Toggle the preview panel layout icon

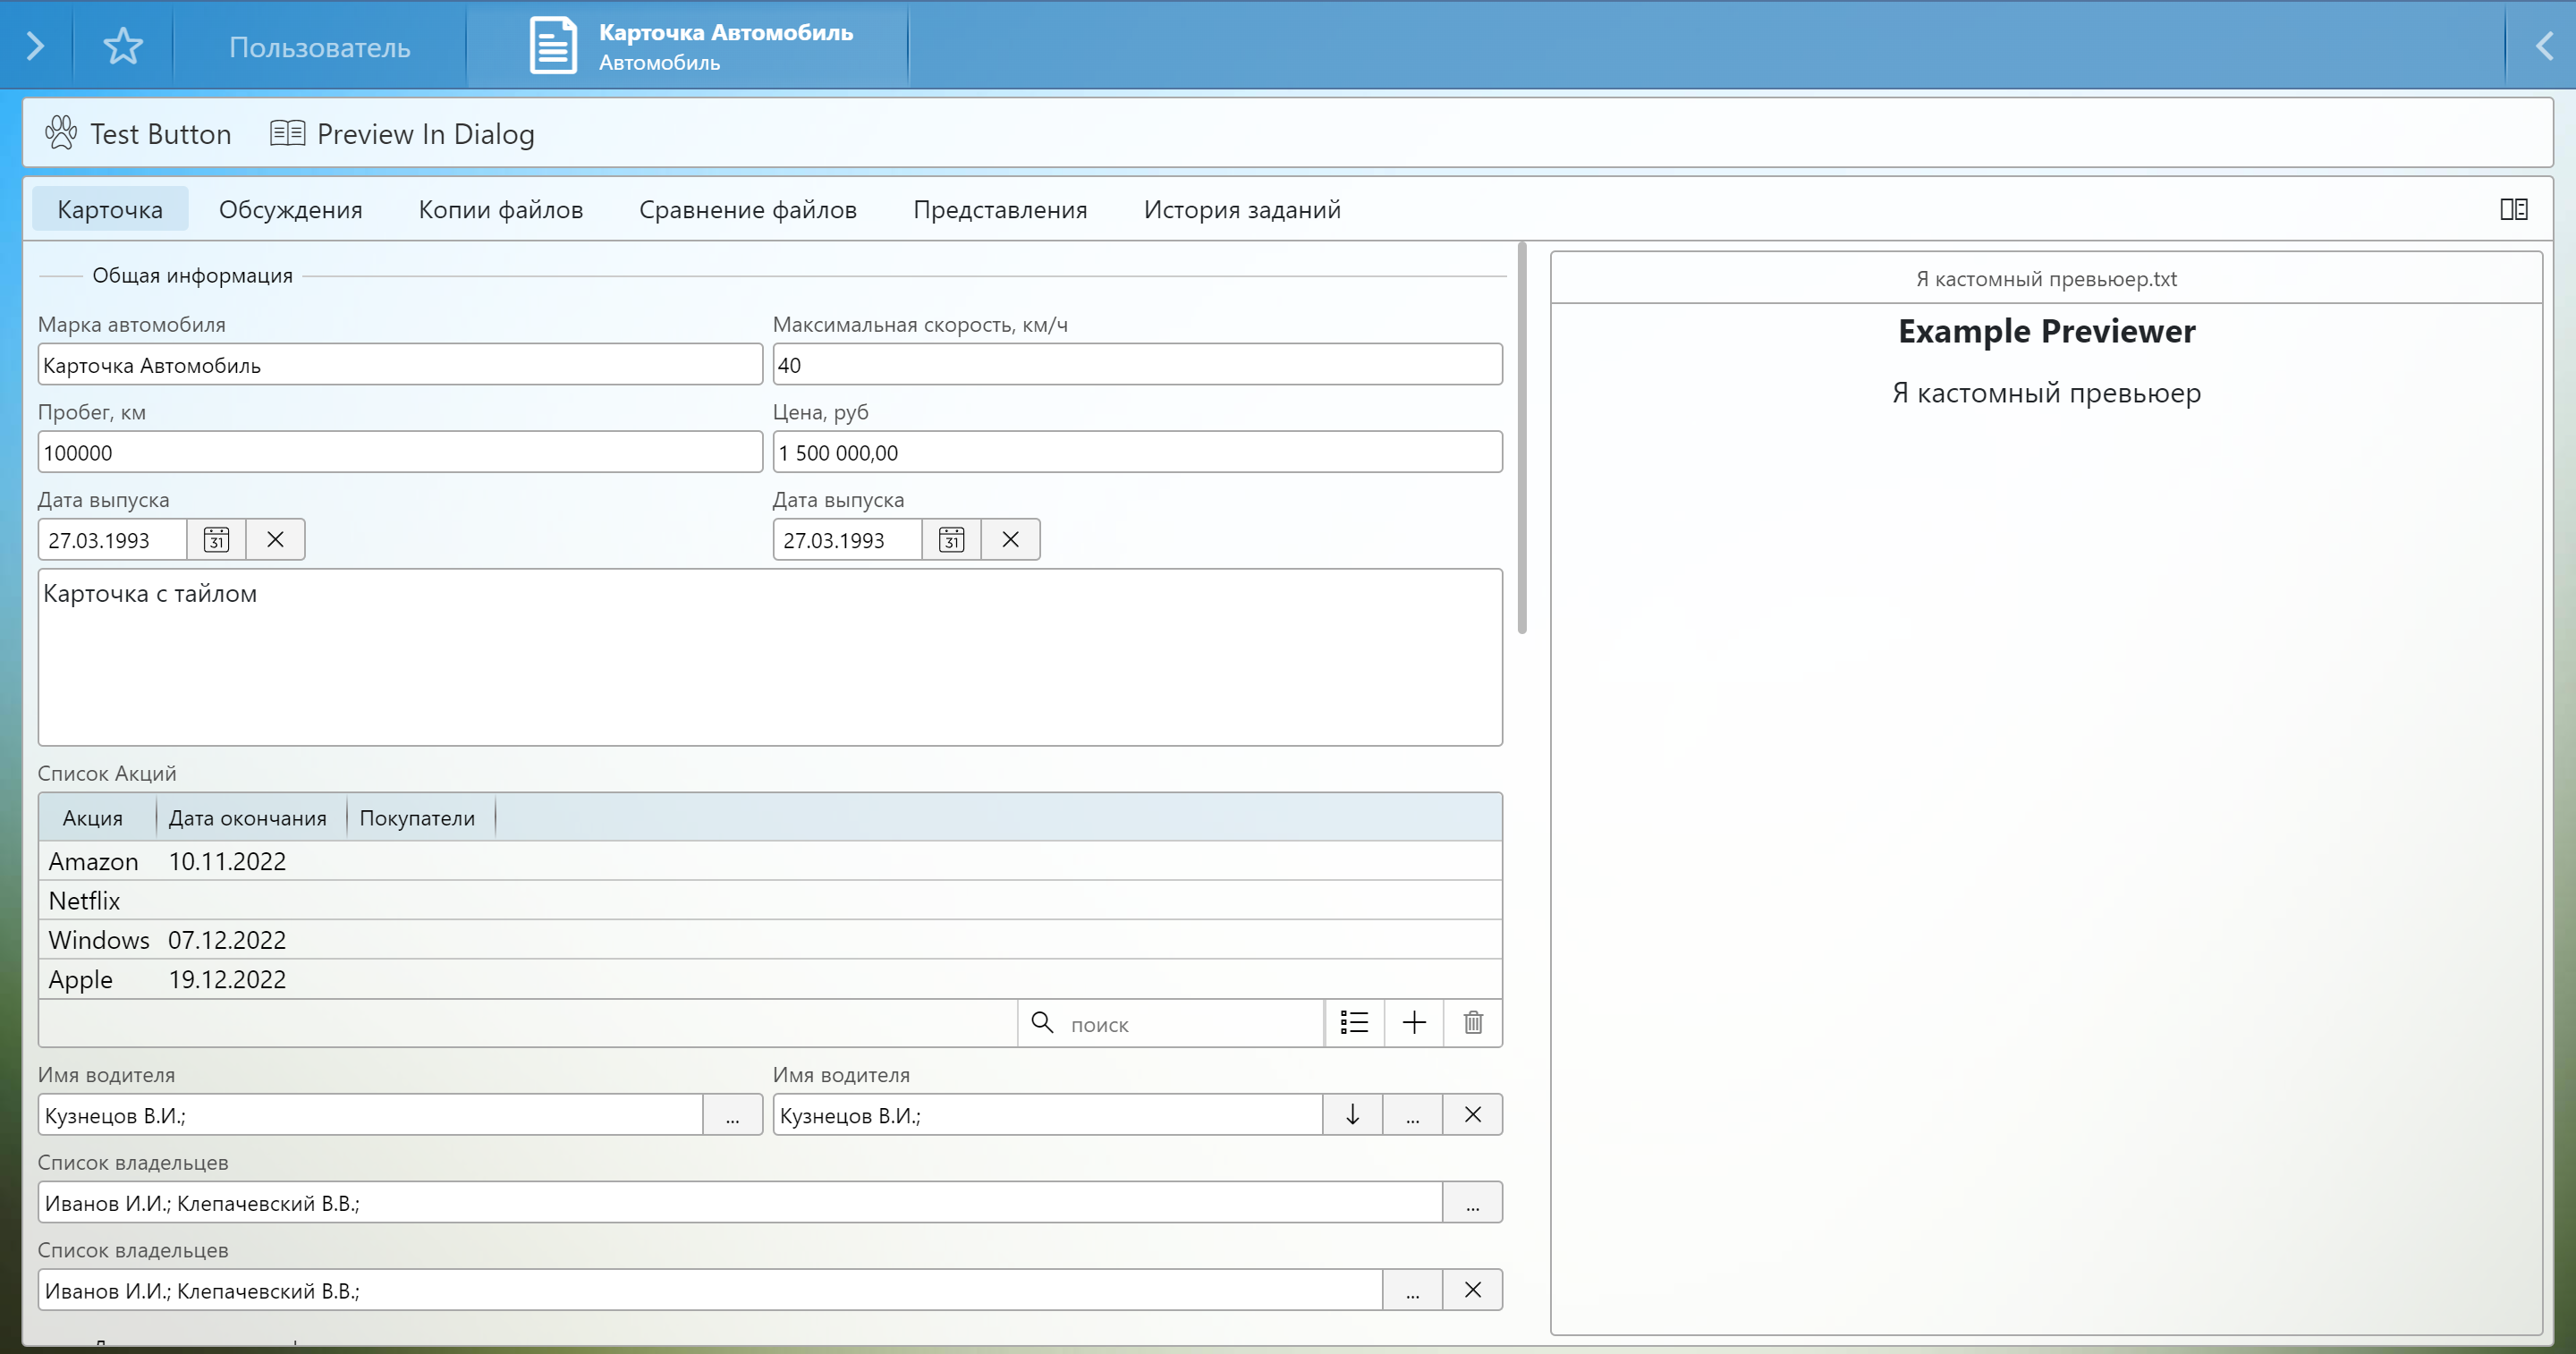pyautogui.click(x=2513, y=209)
